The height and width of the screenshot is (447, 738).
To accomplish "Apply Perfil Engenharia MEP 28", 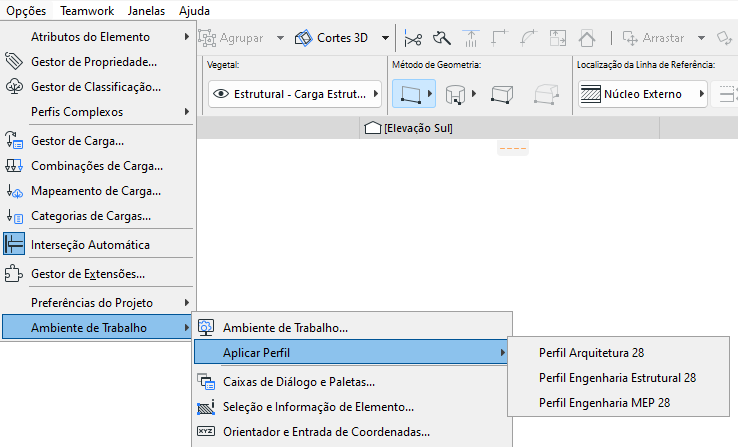I will pos(618,402).
